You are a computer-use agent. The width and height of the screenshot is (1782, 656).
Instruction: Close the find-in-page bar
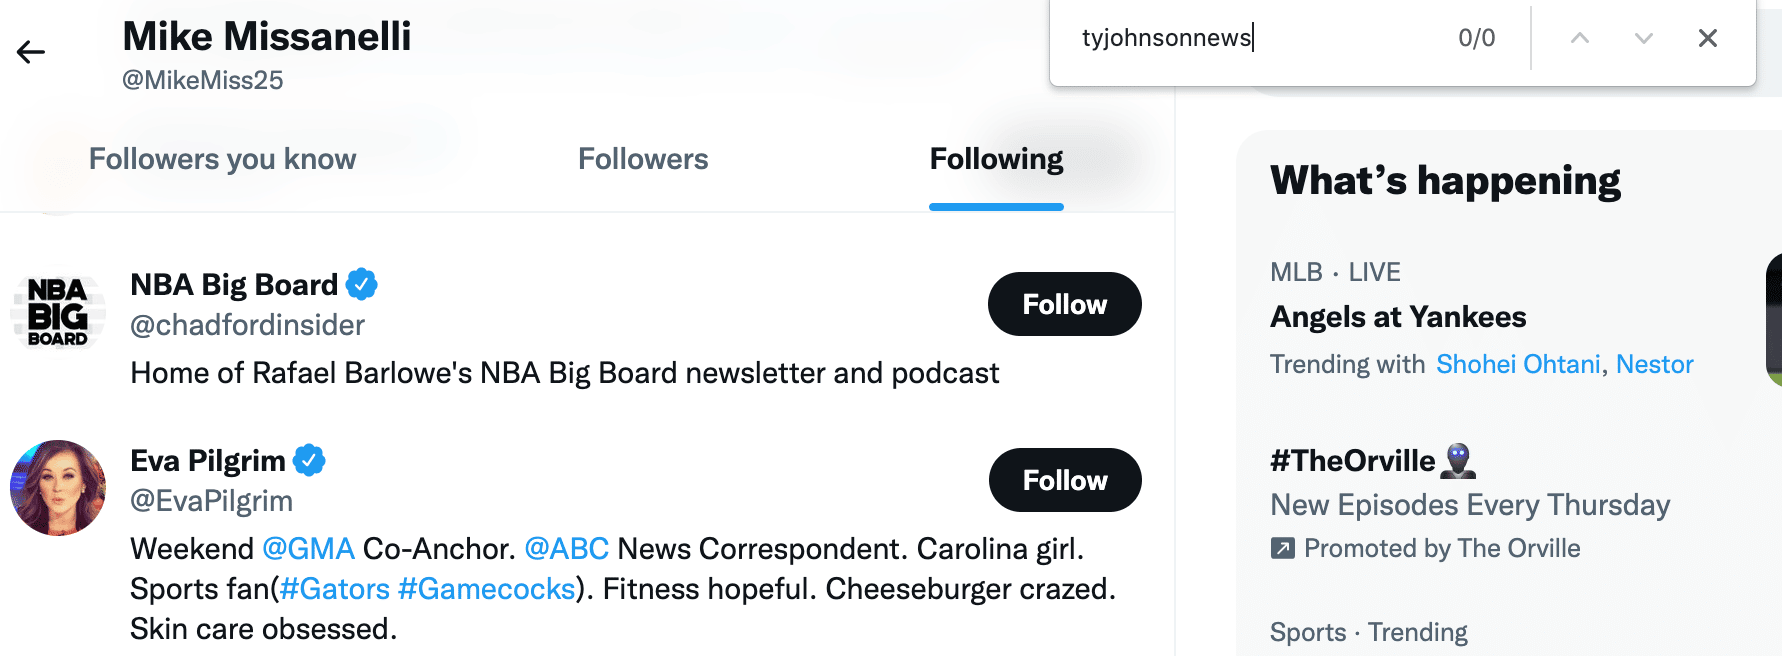(1707, 38)
